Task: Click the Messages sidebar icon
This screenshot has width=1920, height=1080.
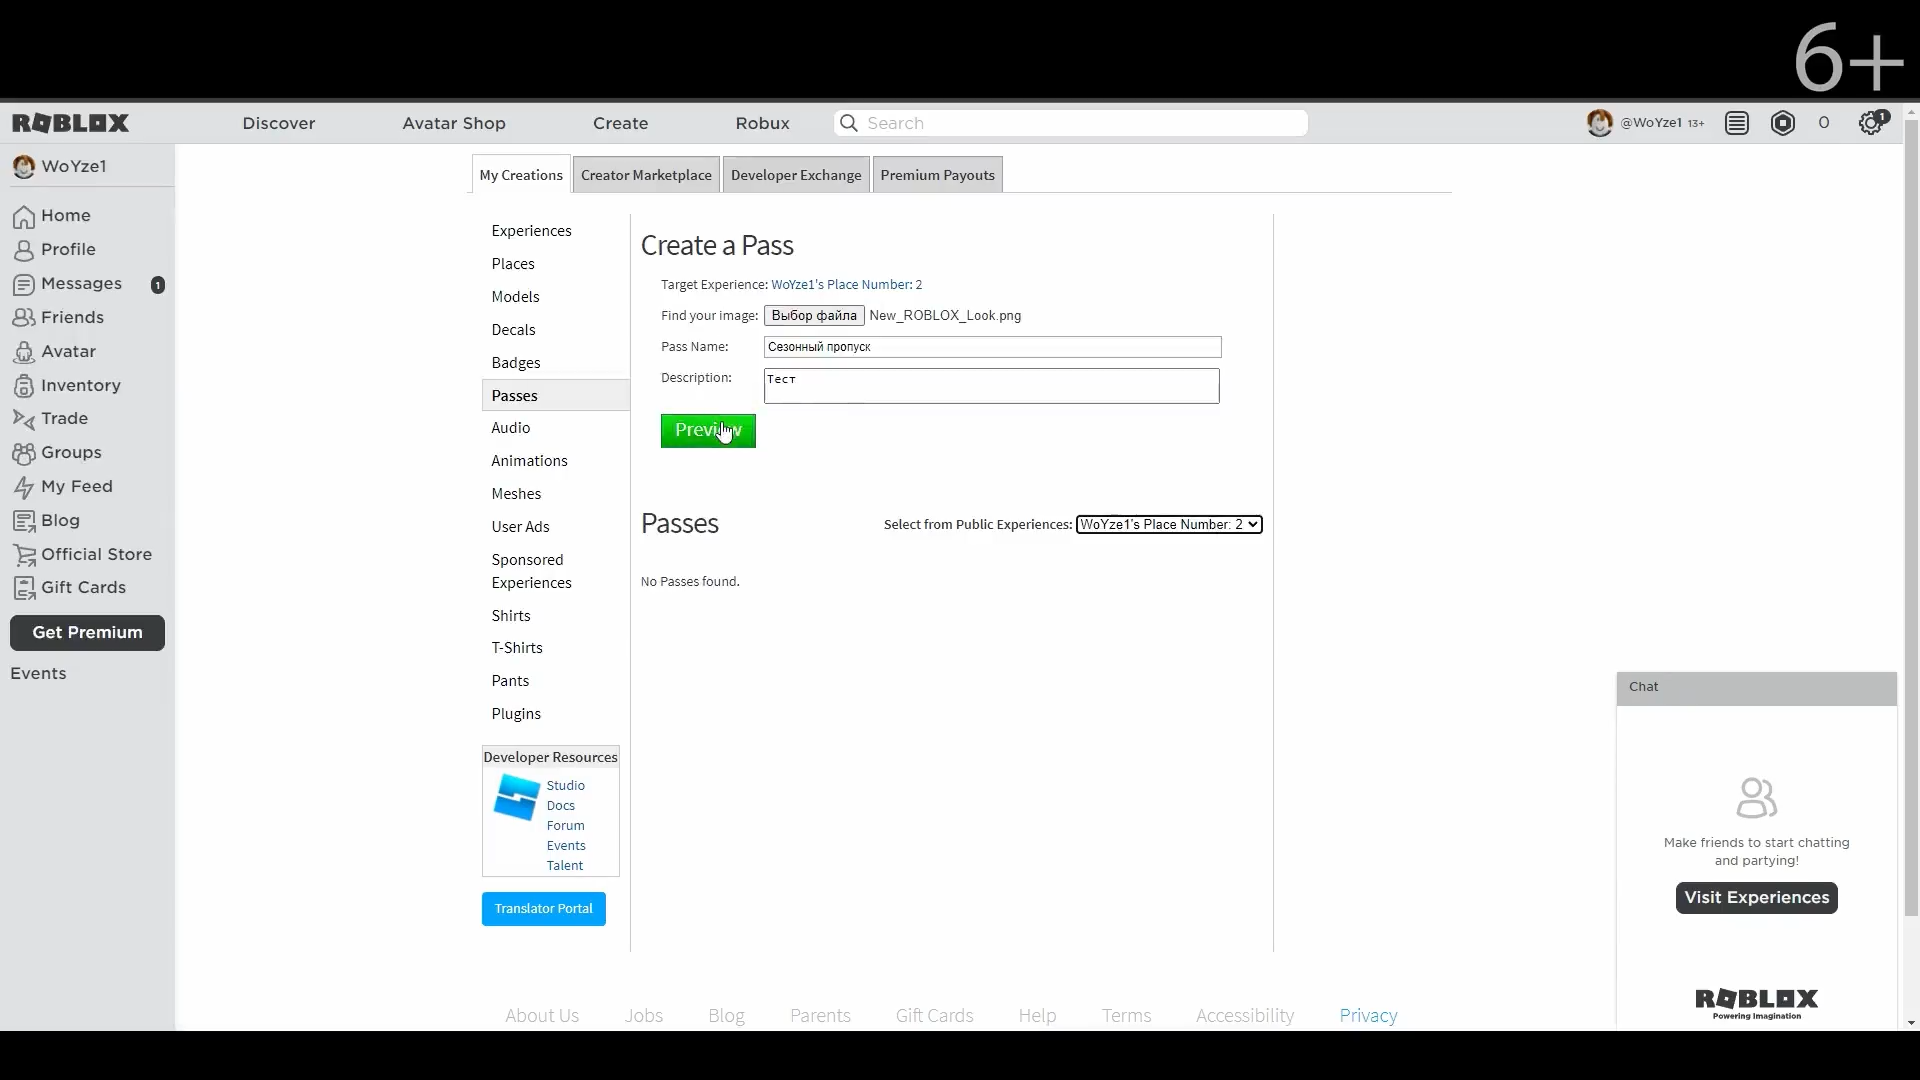Action: (24, 284)
